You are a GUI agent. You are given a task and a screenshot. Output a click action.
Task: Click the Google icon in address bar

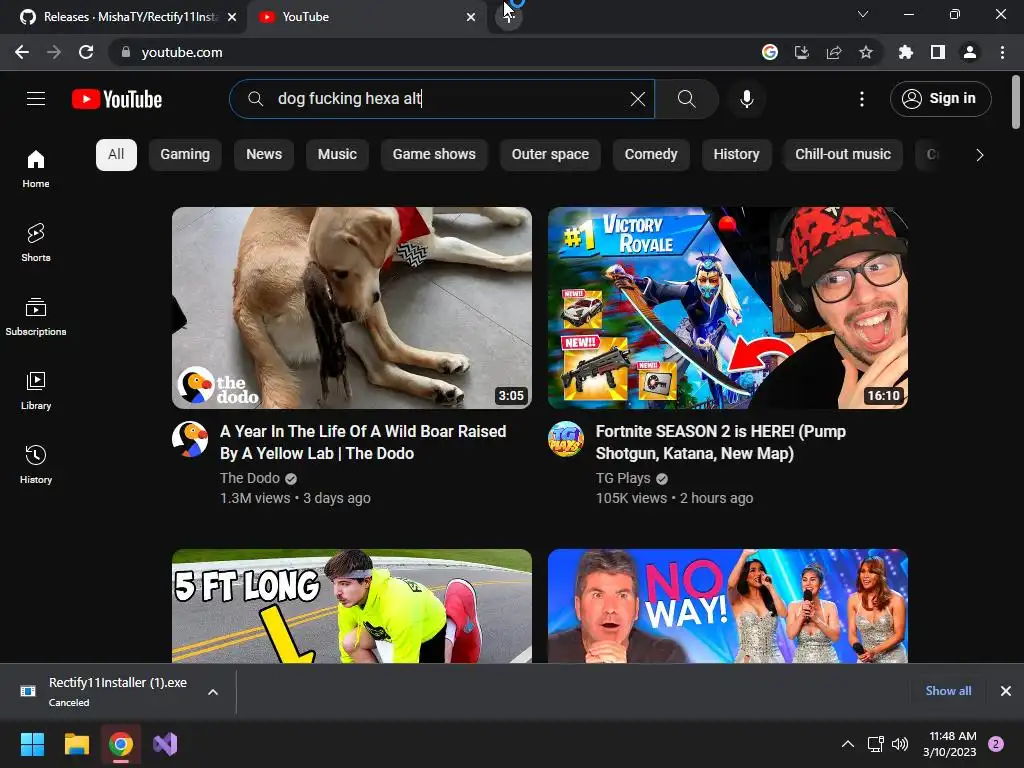(769, 52)
